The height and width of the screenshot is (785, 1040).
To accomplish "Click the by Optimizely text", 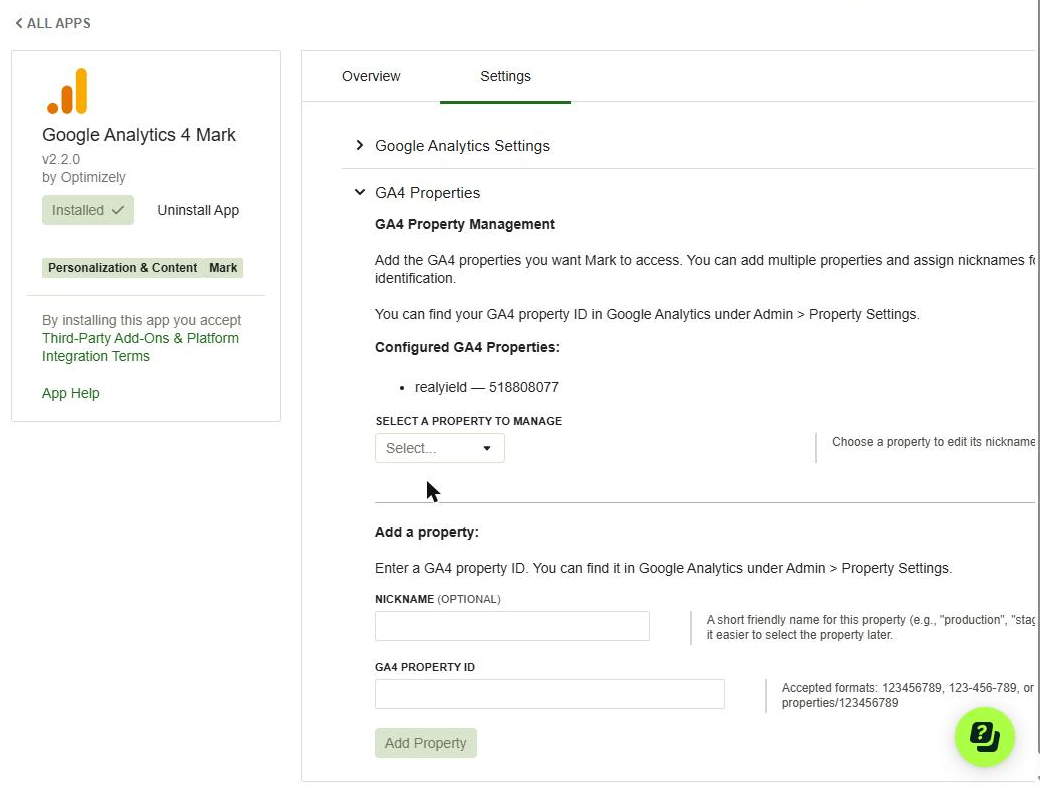I will click(x=84, y=177).
